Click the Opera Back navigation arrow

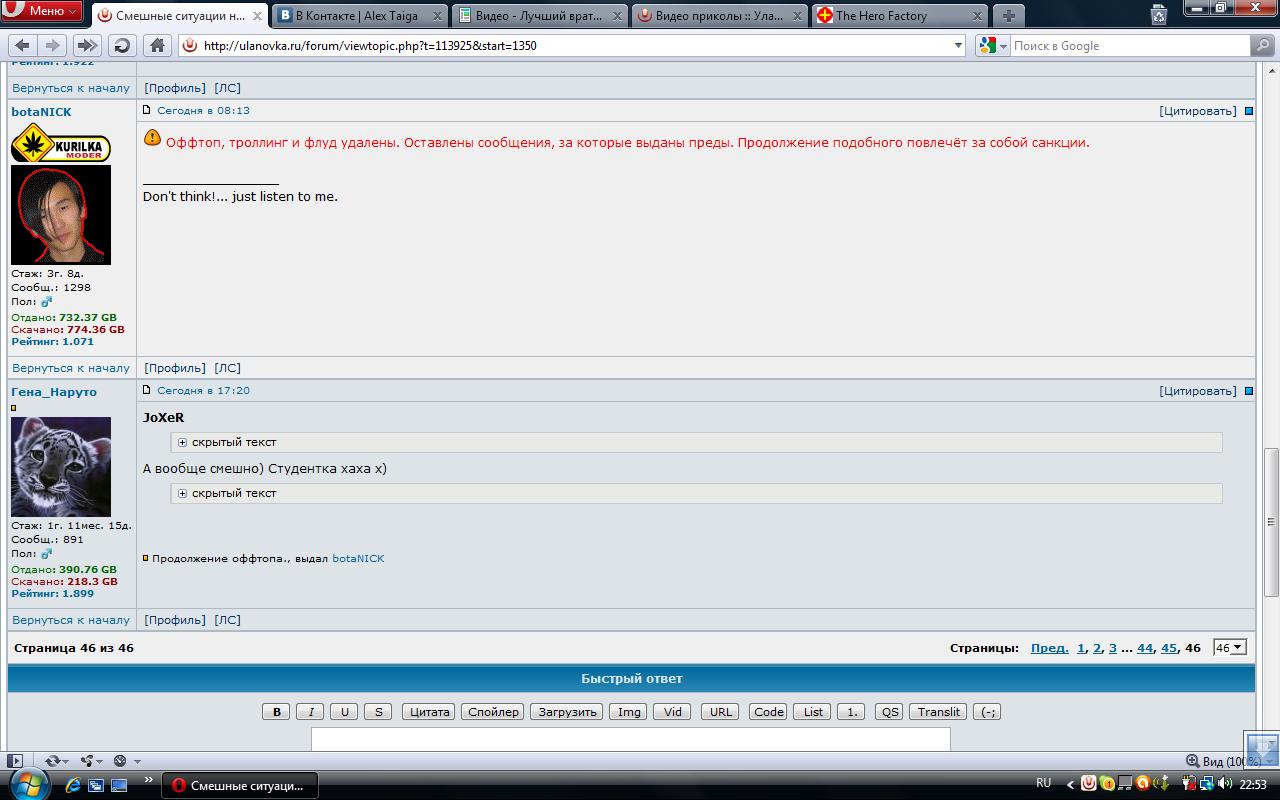[22, 45]
